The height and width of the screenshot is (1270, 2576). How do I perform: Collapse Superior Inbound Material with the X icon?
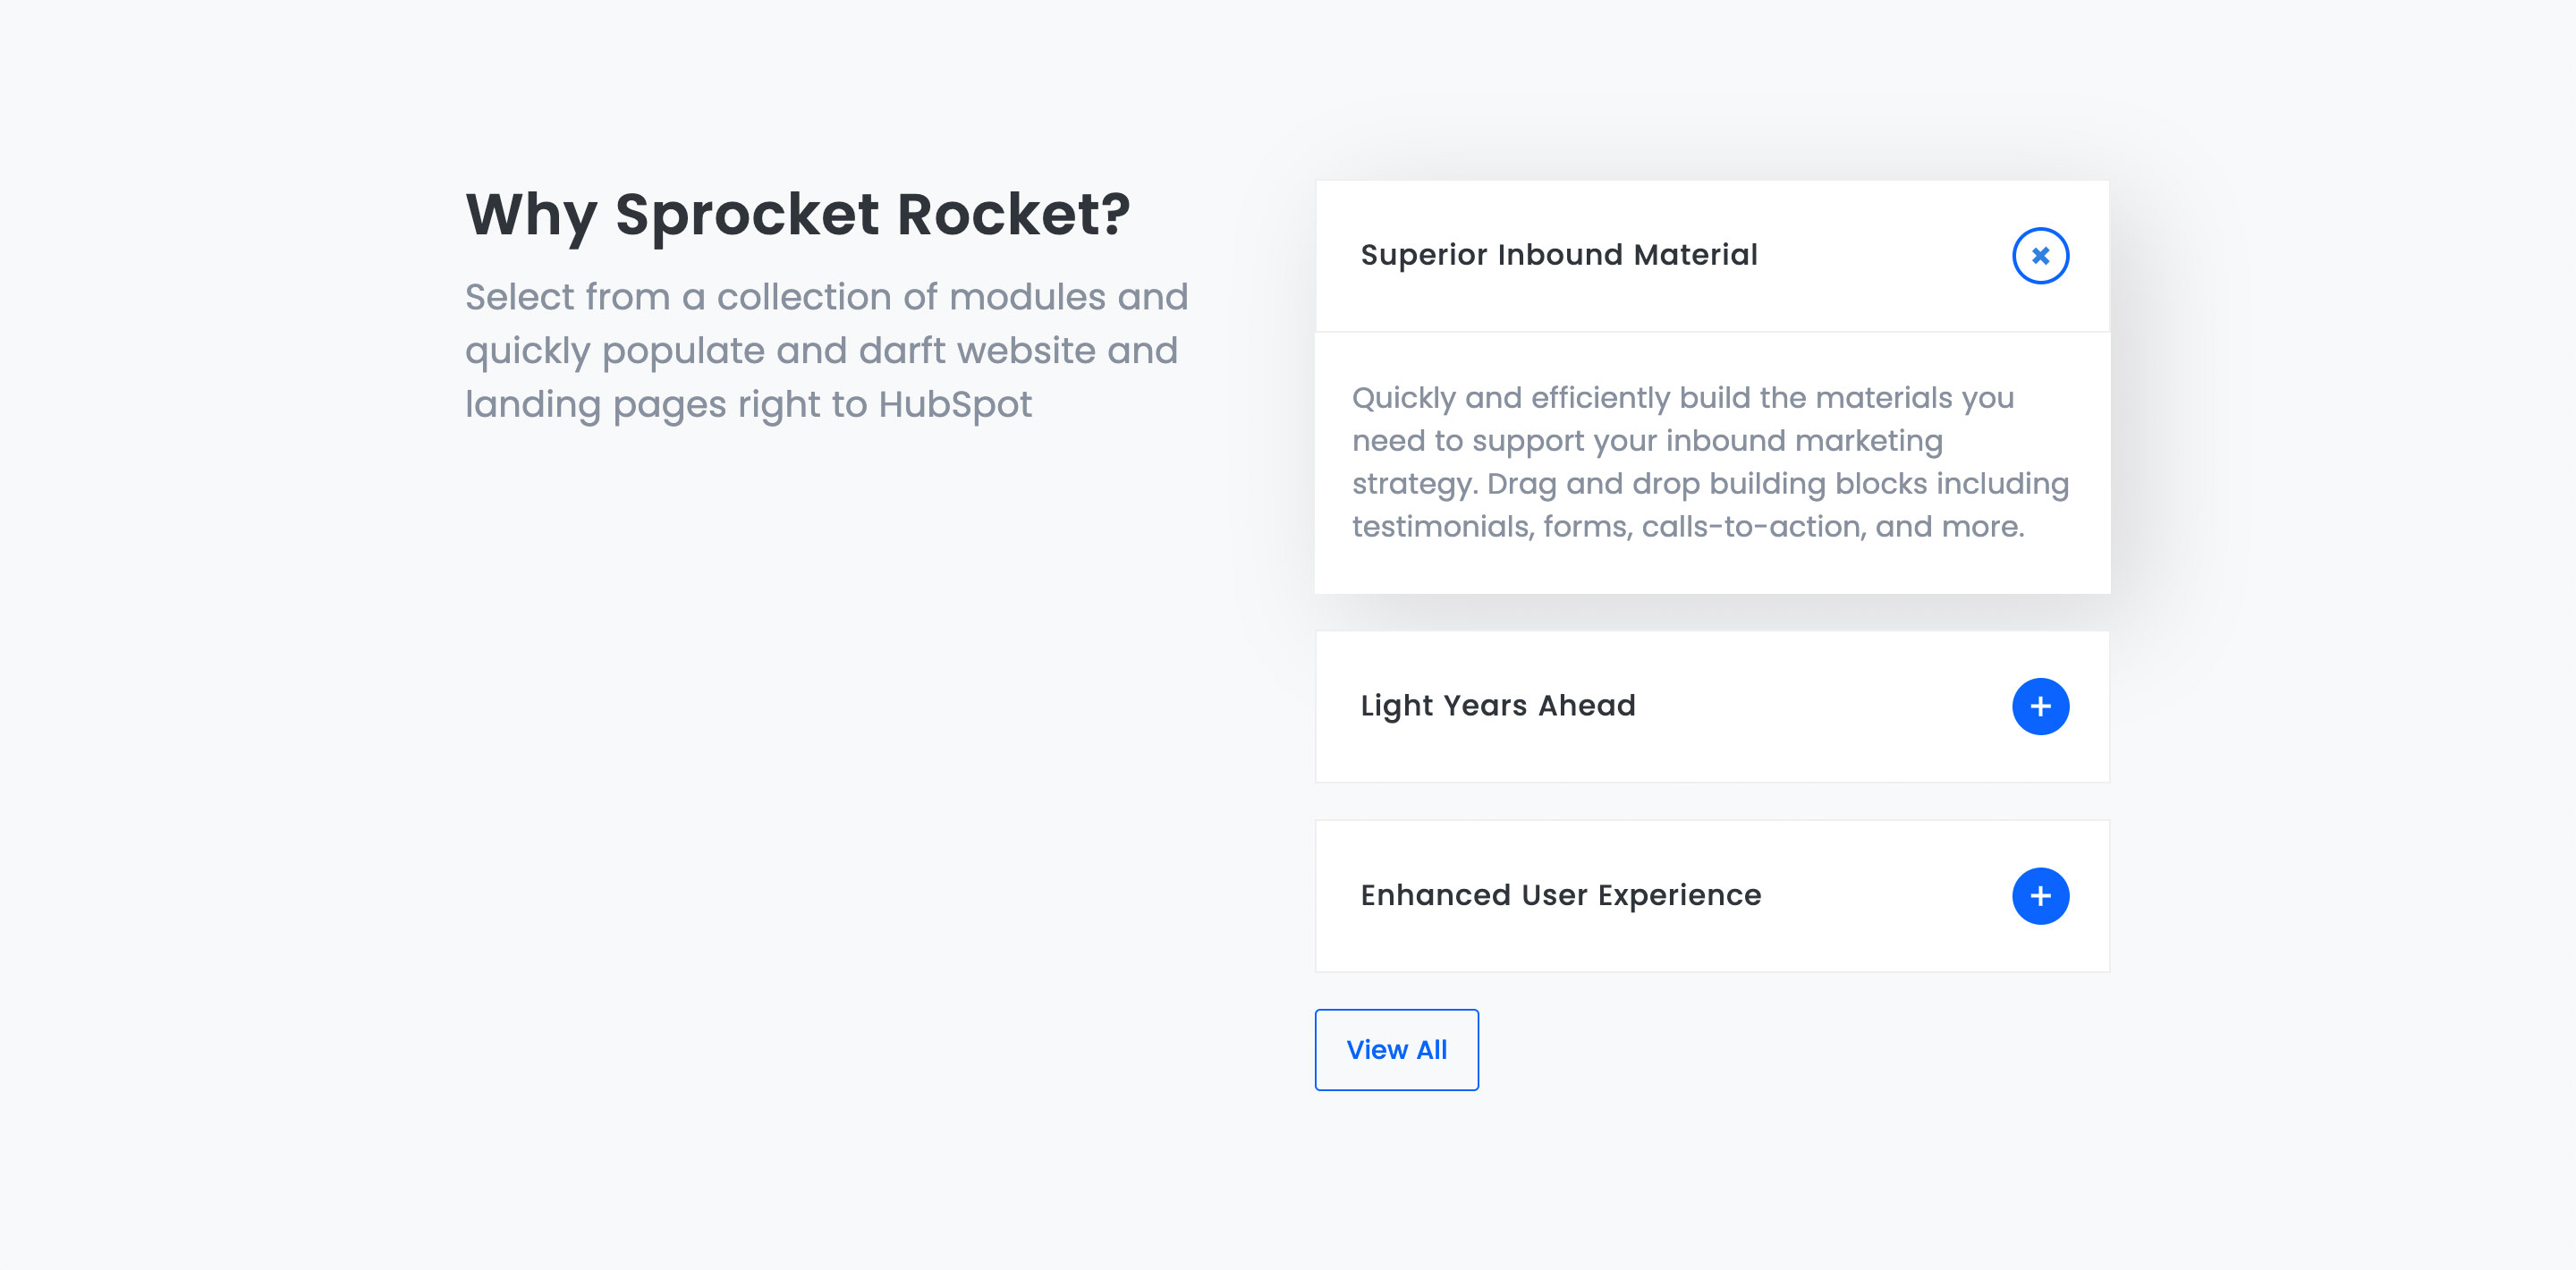tap(2040, 256)
